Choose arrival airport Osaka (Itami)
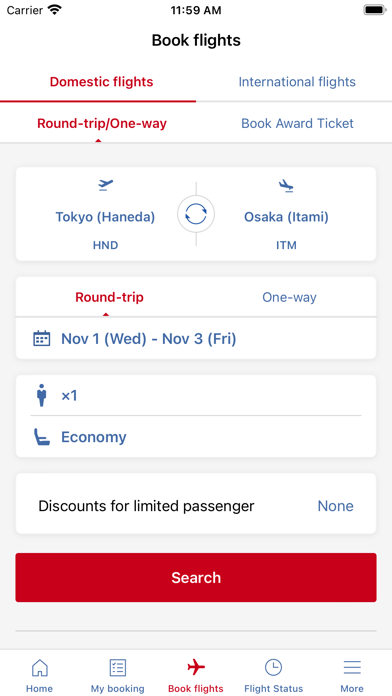Viewport: 392px width, 696px height. 286,217
